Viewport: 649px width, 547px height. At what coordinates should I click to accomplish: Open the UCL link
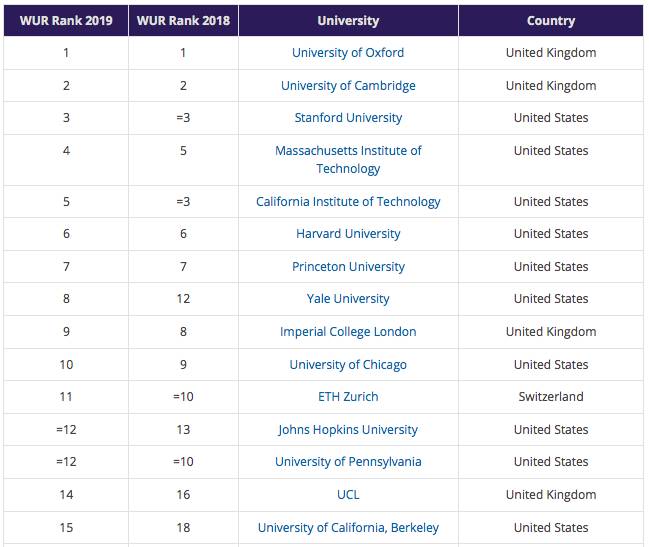click(348, 495)
